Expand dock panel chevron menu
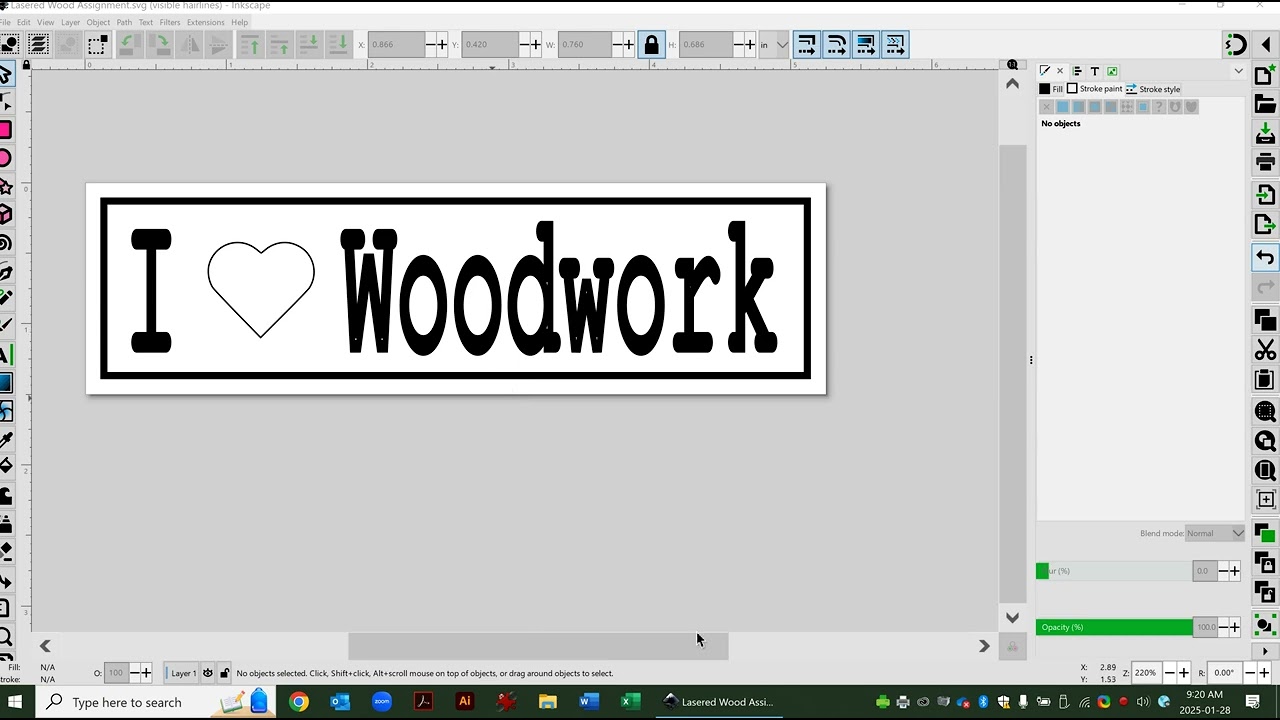 pyautogui.click(x=1238, y=71)
